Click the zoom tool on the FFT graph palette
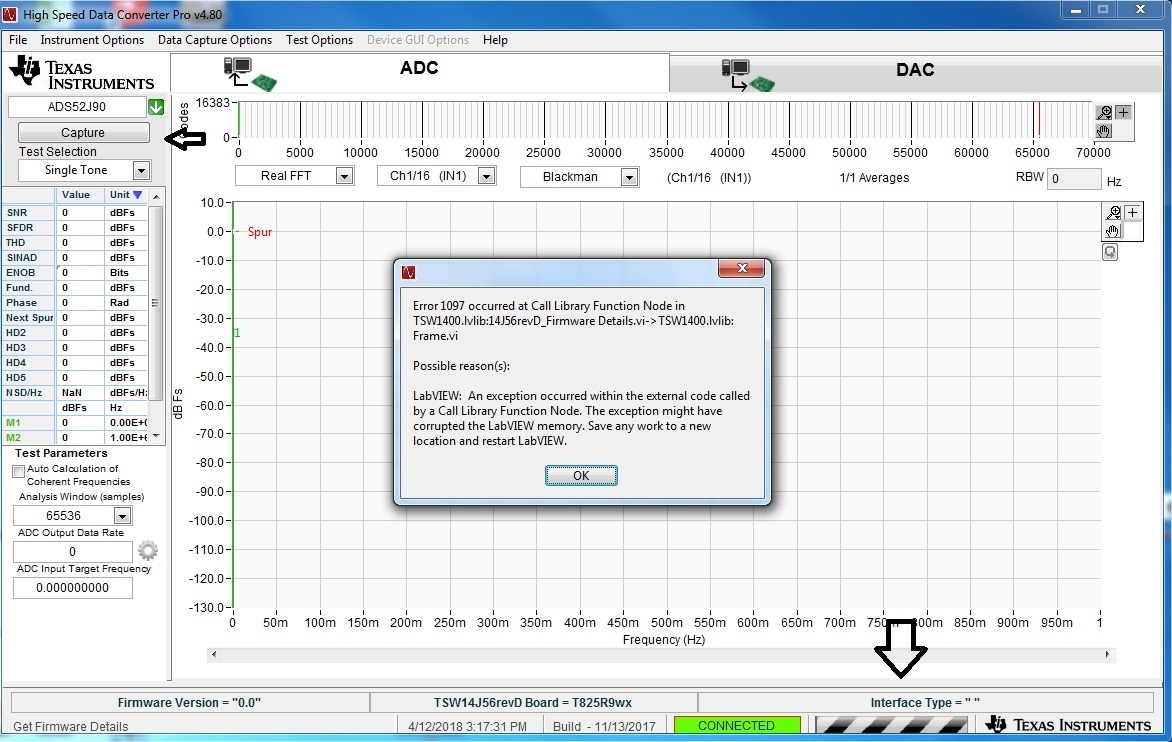Image resolution: width=1172 pixels, height=742 pixels. click(1114, 212)
